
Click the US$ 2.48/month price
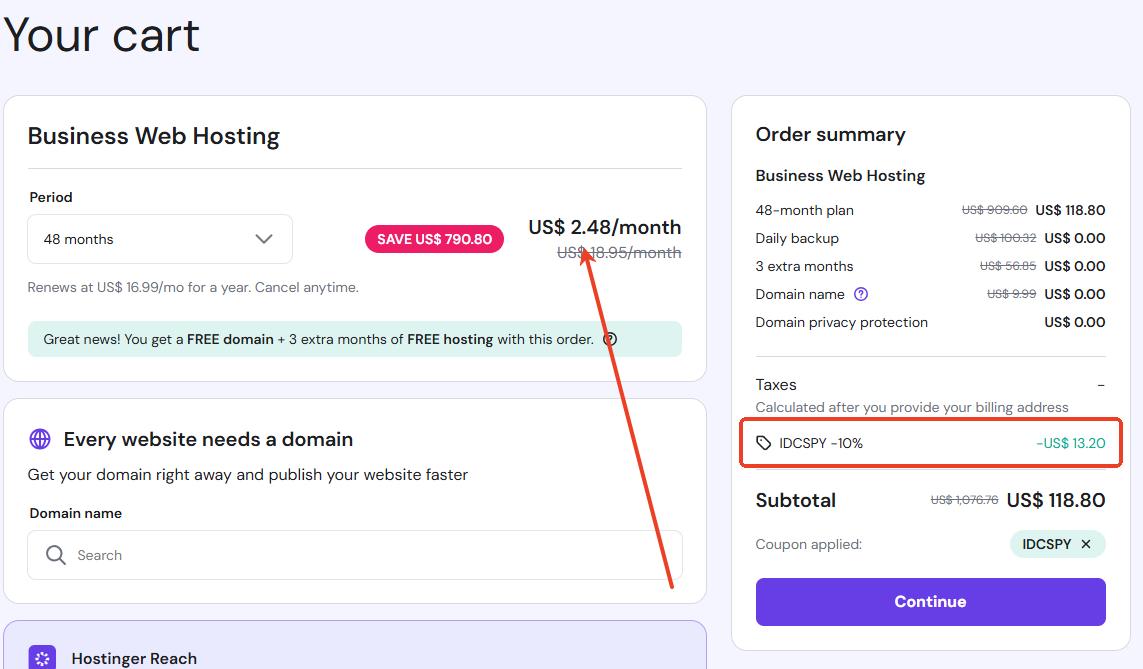coord(604,227)
